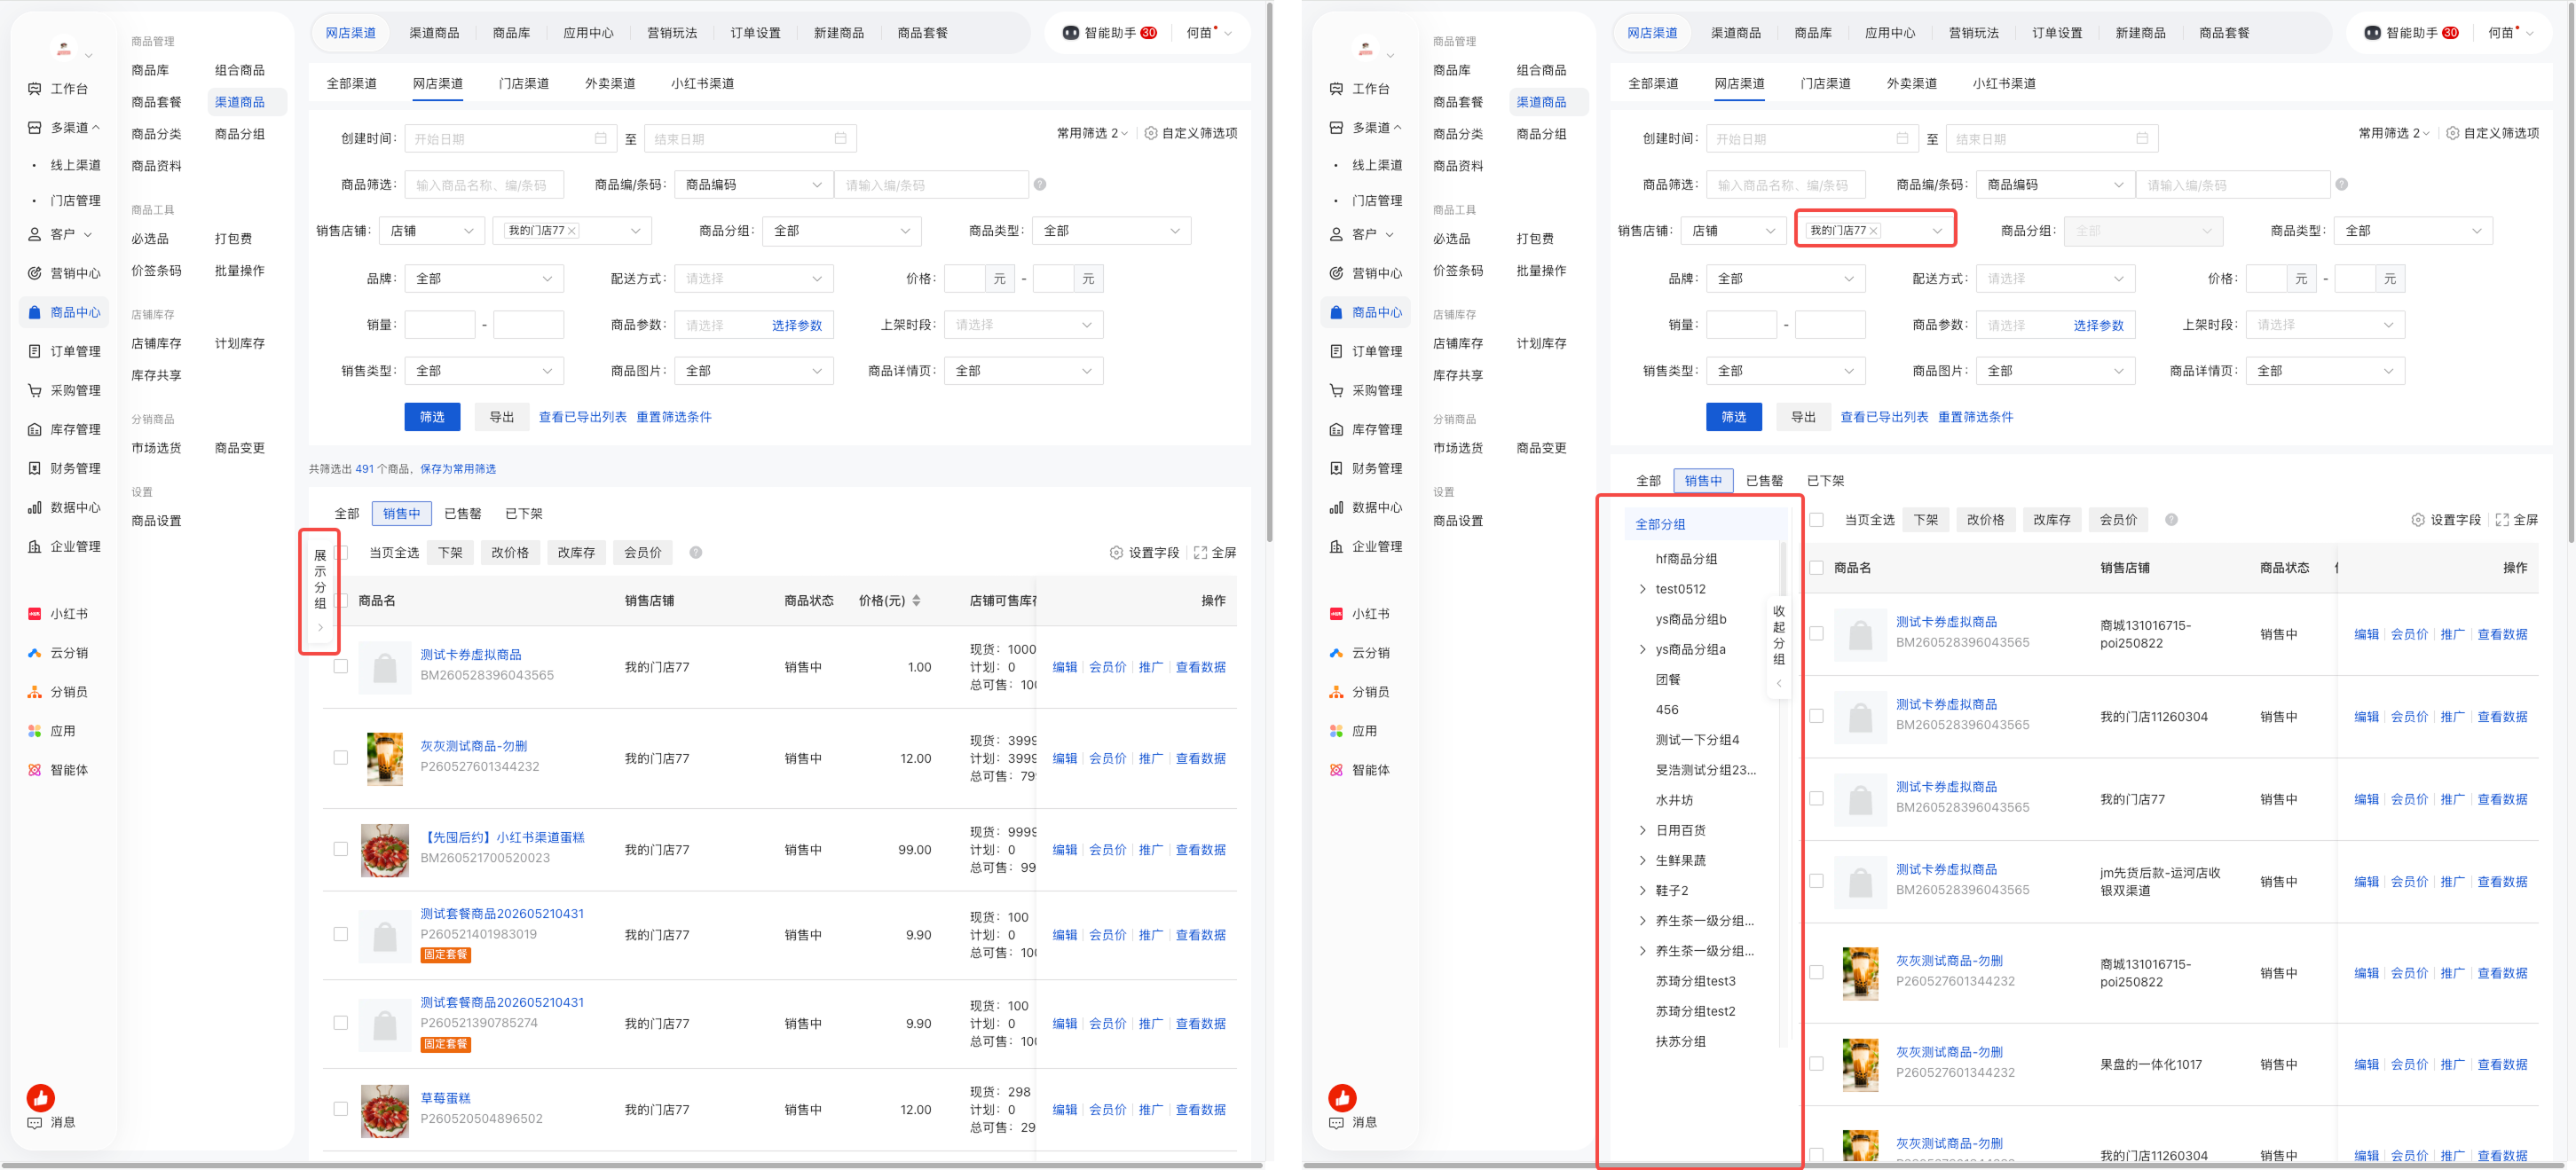Remove 我的门店77 tag via x, right screenshot
Image resolution: width=2576 pixels, height=1170 pixels.
pyautogui.click(x=1874, y=231)
